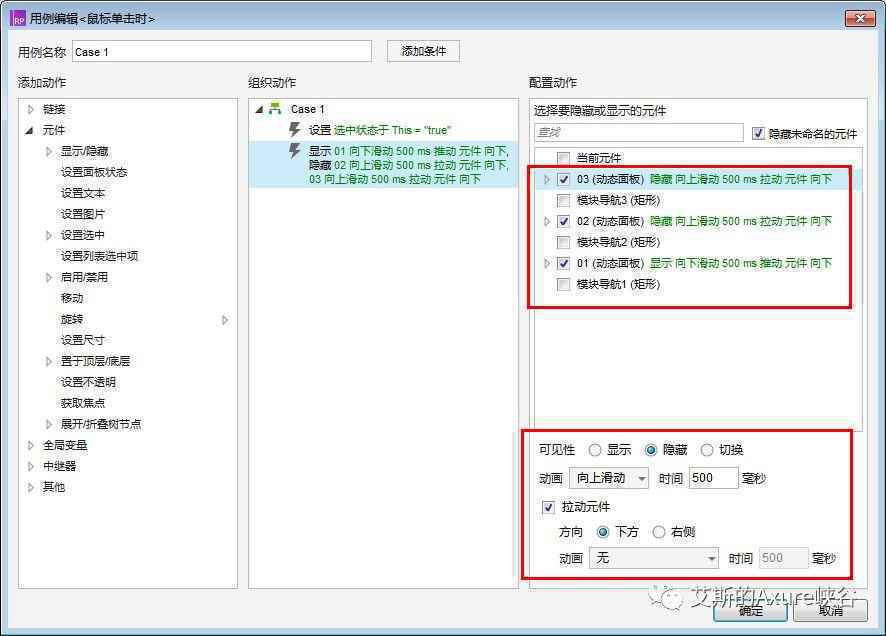Toggle 隐藏未命名的元件 checkbox
Image resolution: width=886 pixels, height=636 pixels.
[x=758, y=134]
